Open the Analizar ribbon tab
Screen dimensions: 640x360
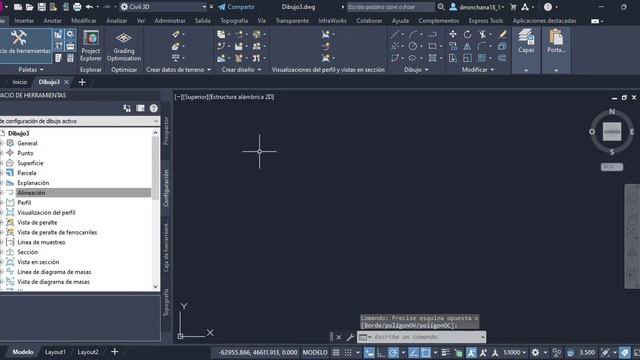[117, 20]
